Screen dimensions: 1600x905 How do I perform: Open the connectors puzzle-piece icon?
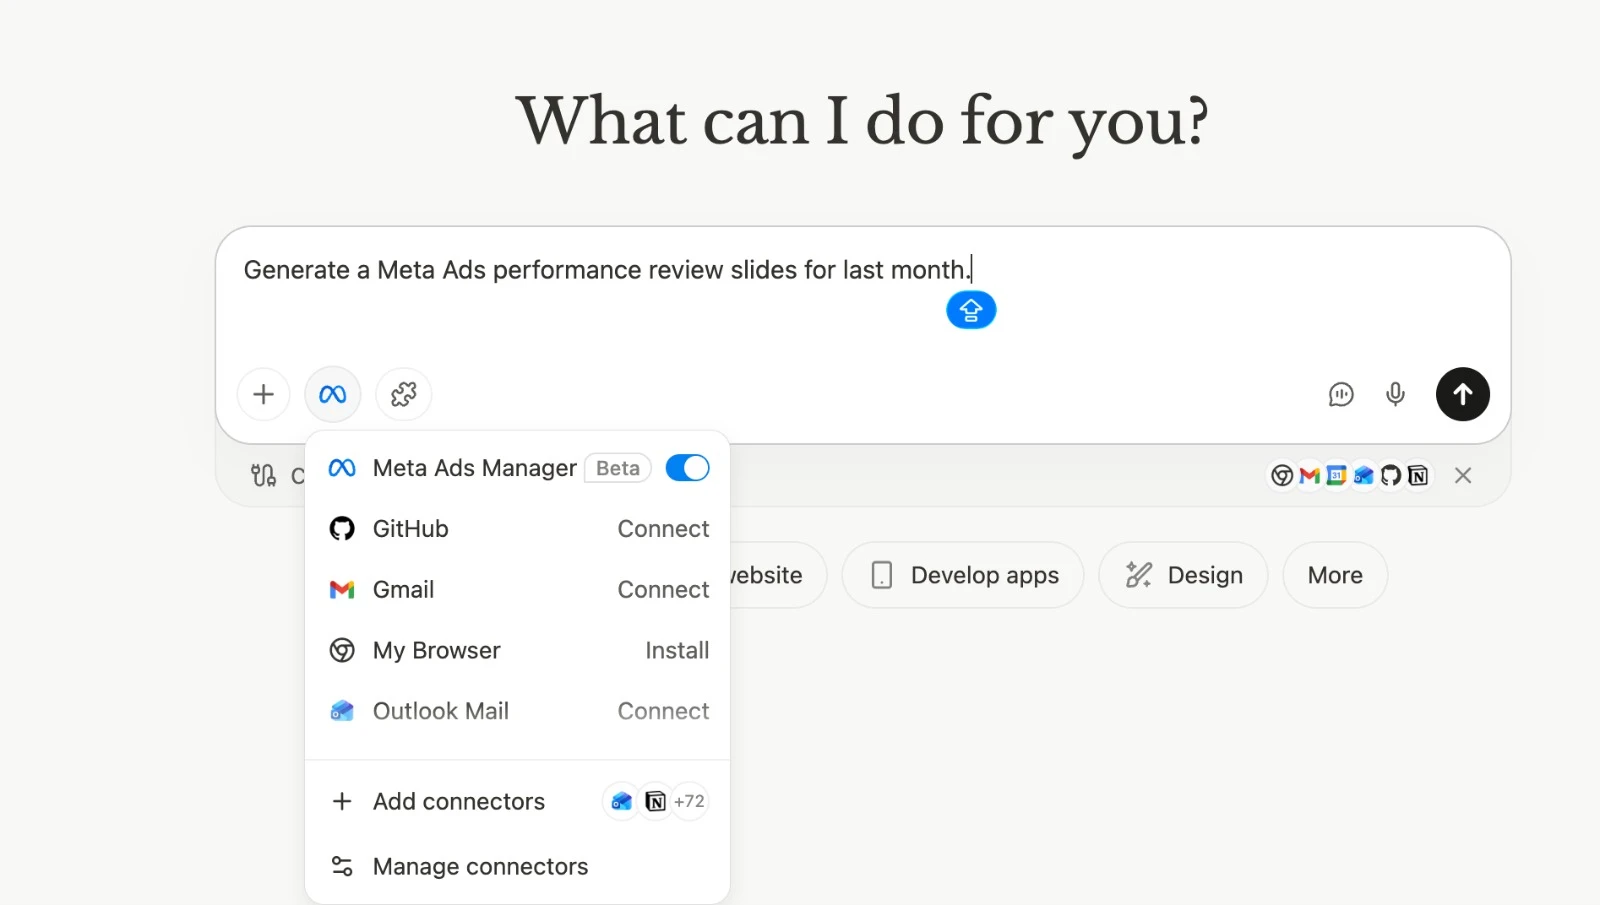pyautogui.click(x=403, y=394)
